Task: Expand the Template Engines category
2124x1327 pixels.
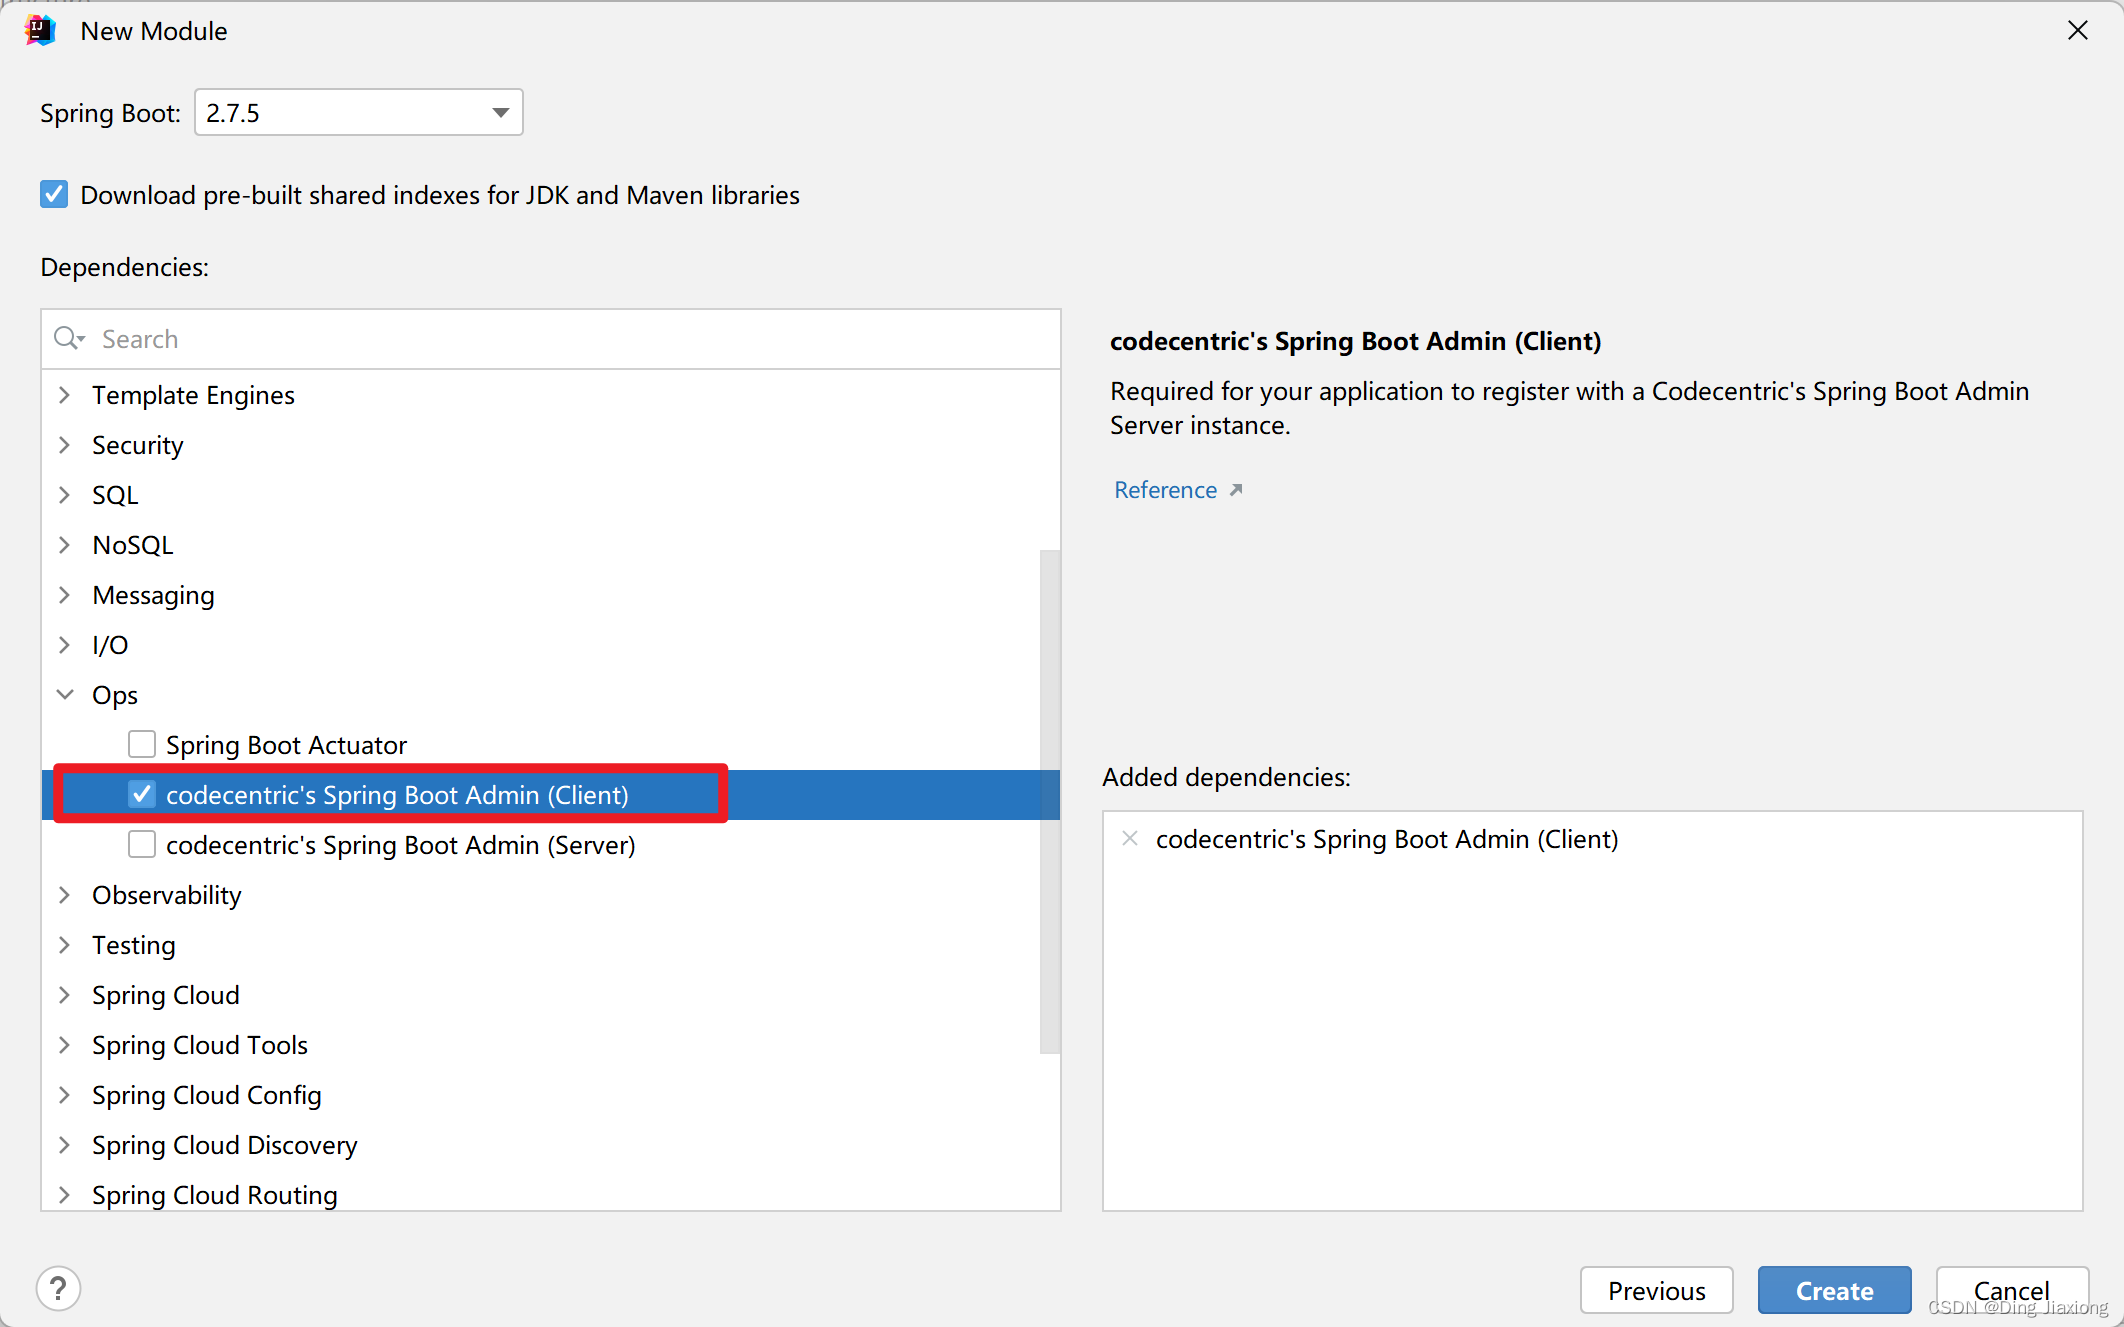Action: (65, 395)
